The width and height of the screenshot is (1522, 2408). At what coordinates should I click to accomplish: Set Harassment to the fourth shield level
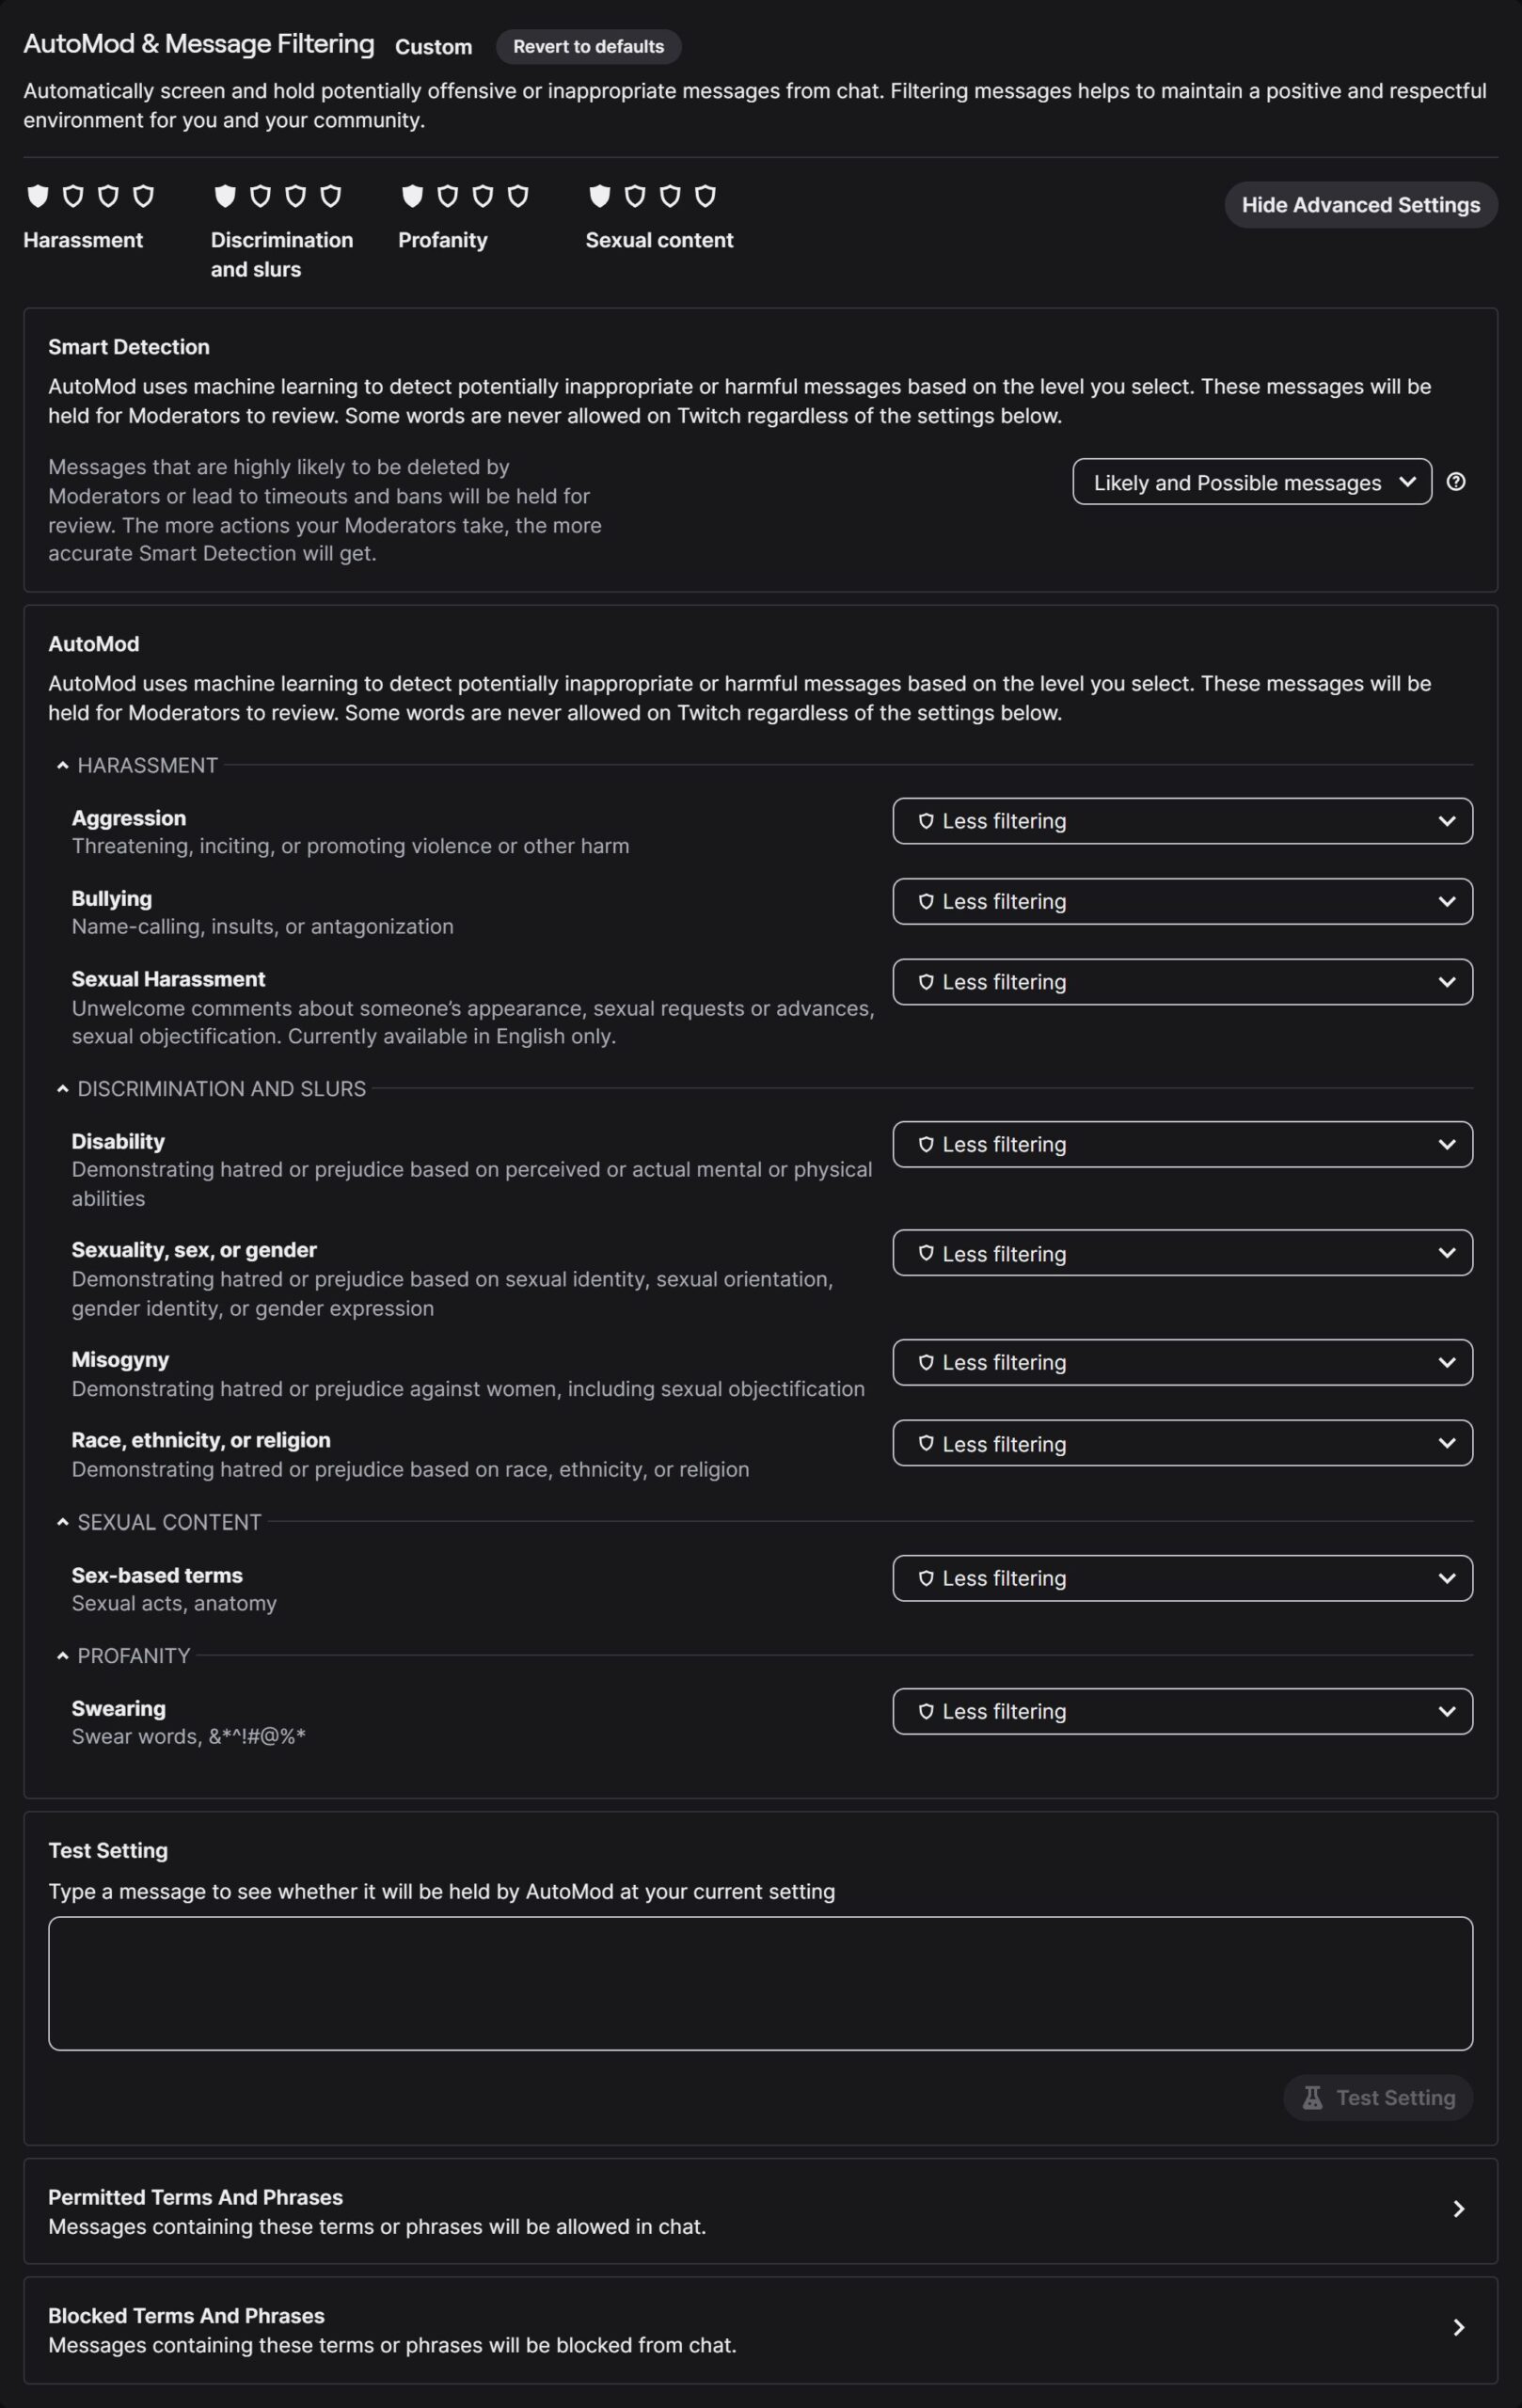coord(143,196)
